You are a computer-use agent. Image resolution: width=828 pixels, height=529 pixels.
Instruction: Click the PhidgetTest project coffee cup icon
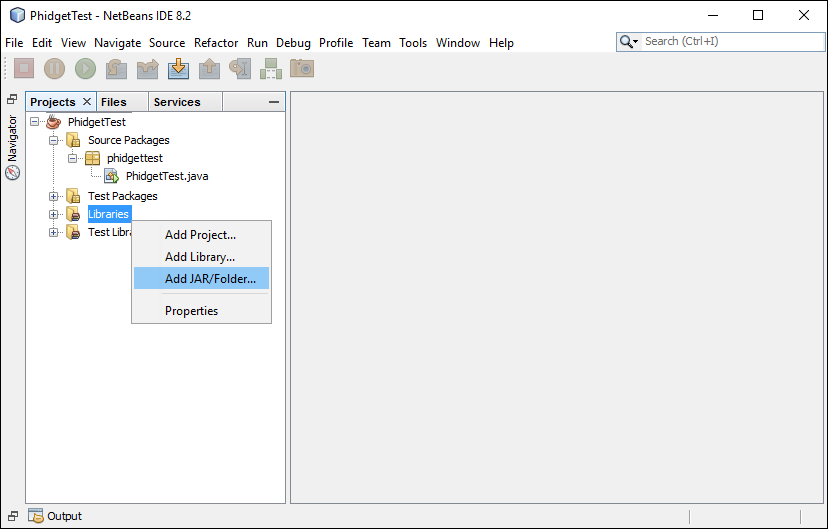click(53, 122)
